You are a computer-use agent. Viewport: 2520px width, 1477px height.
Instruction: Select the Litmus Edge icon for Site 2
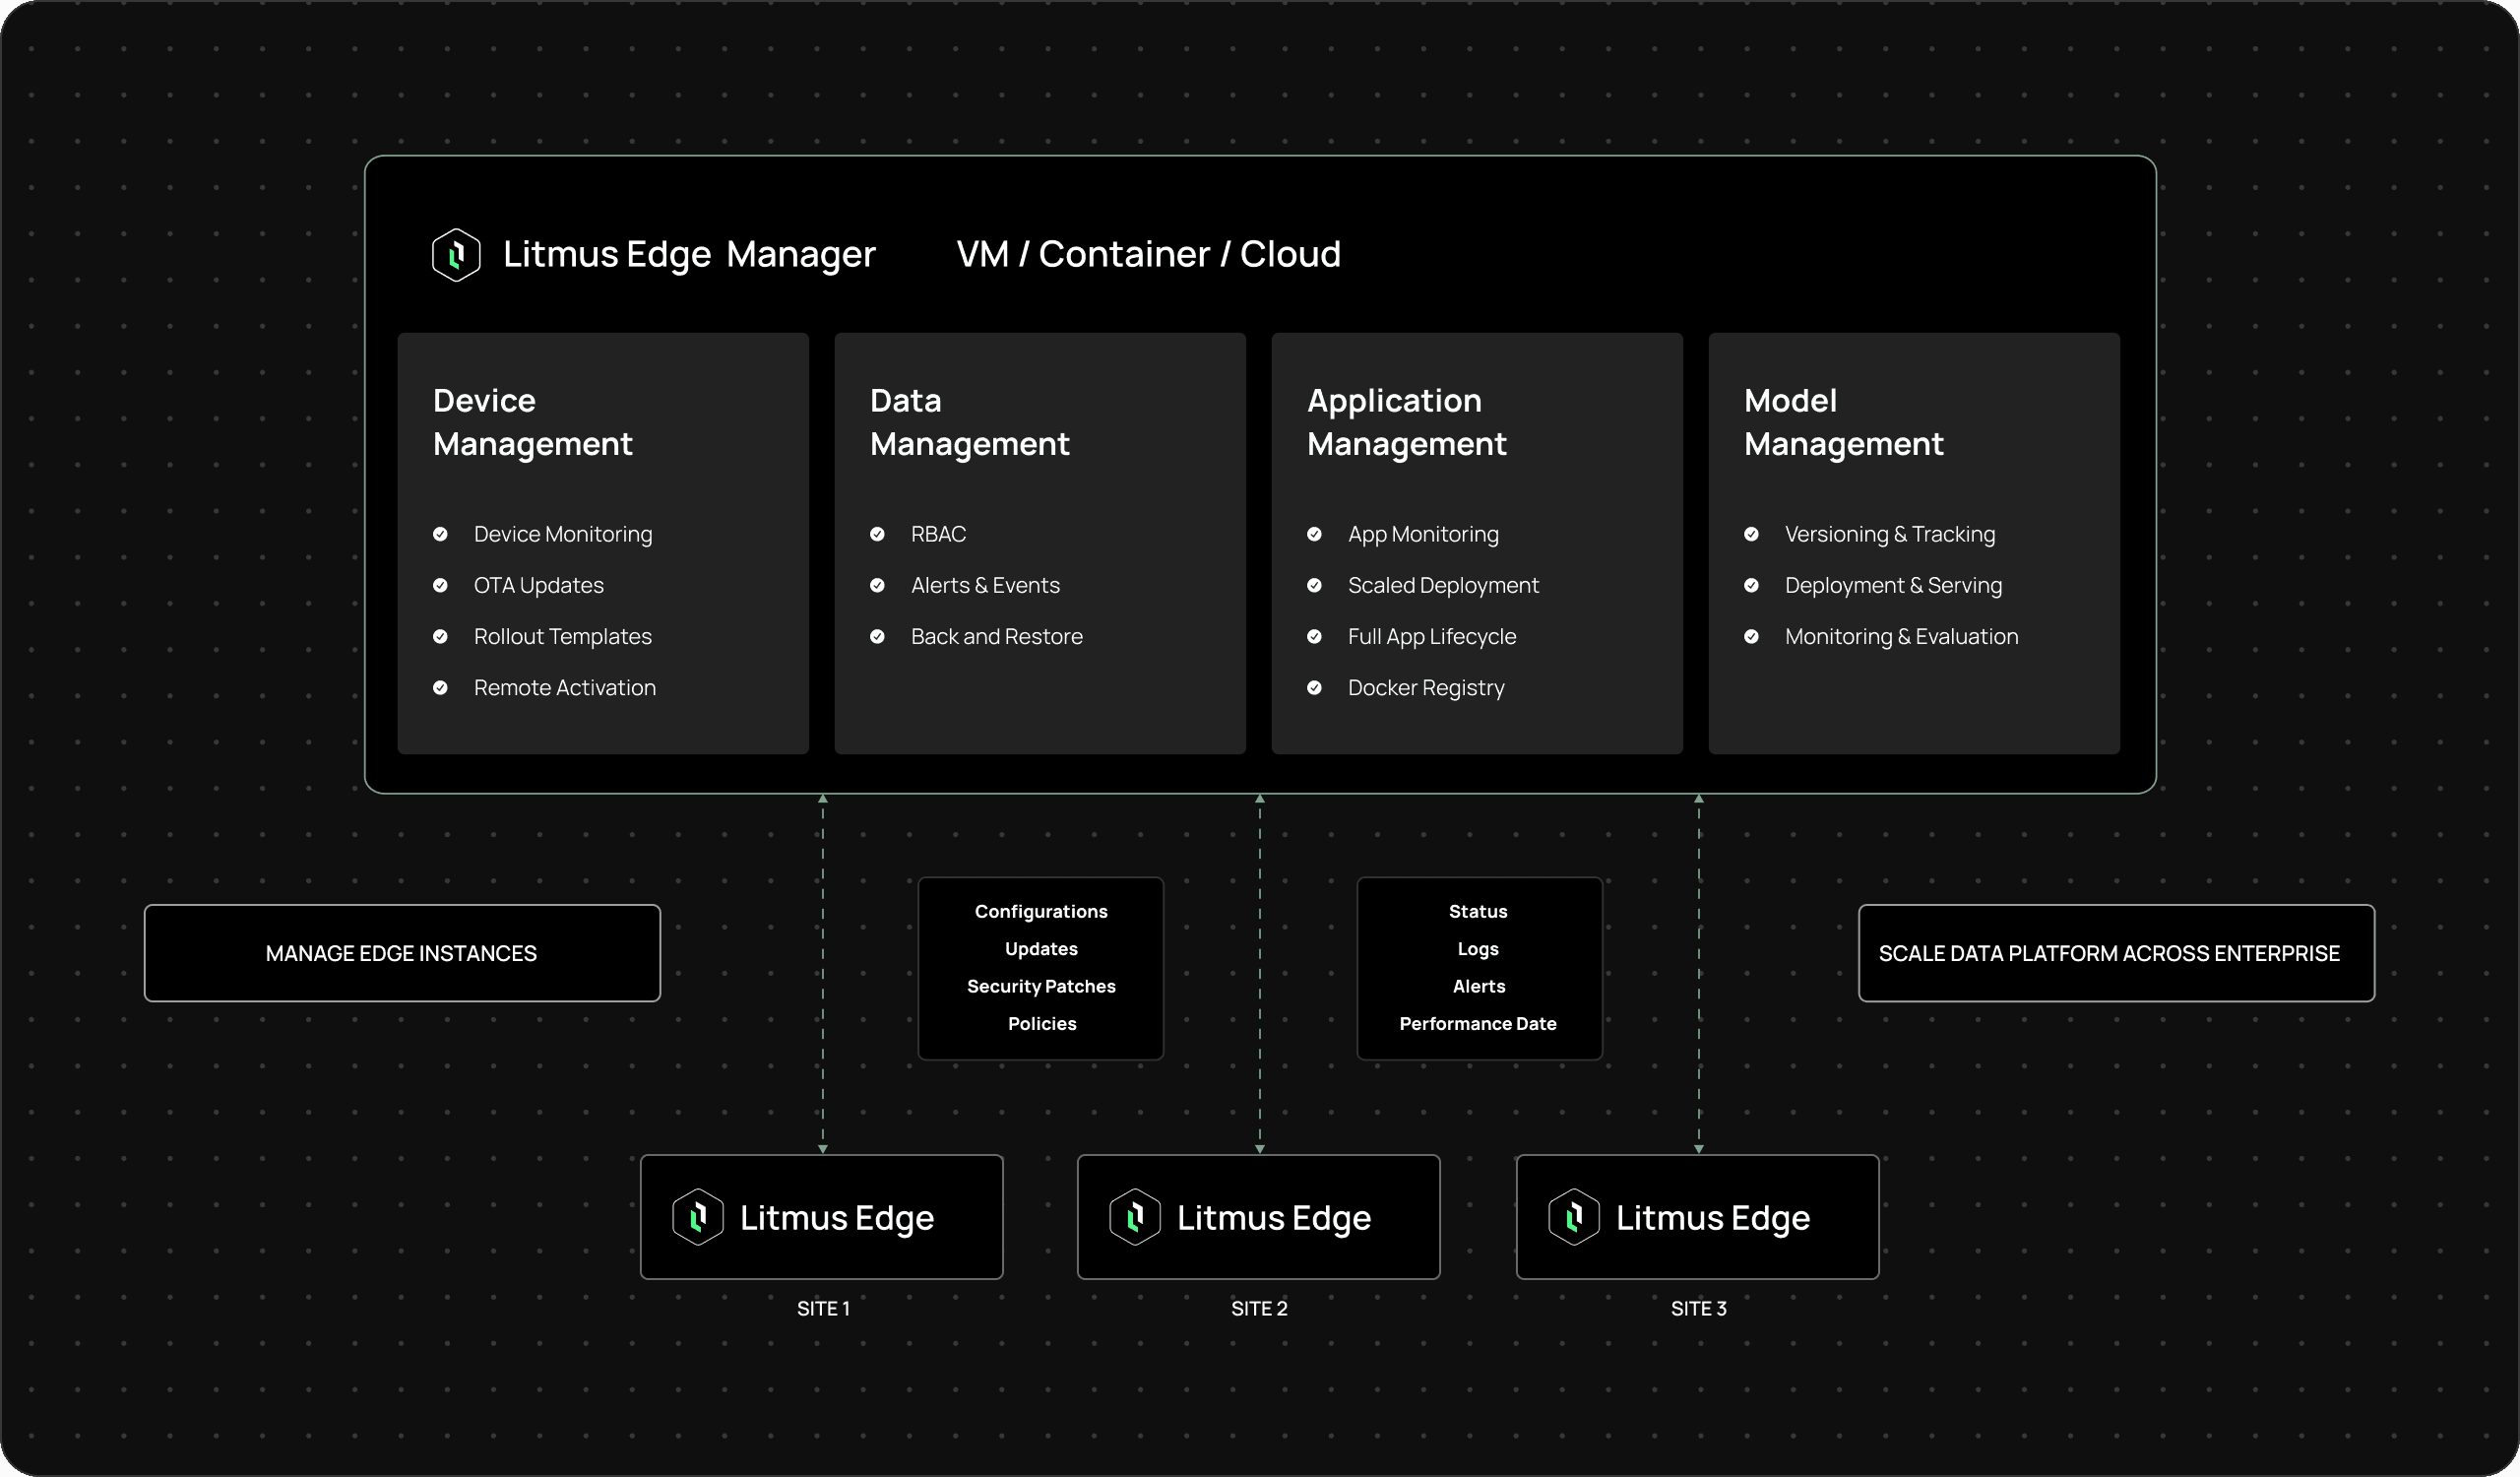(1136, 1217)
